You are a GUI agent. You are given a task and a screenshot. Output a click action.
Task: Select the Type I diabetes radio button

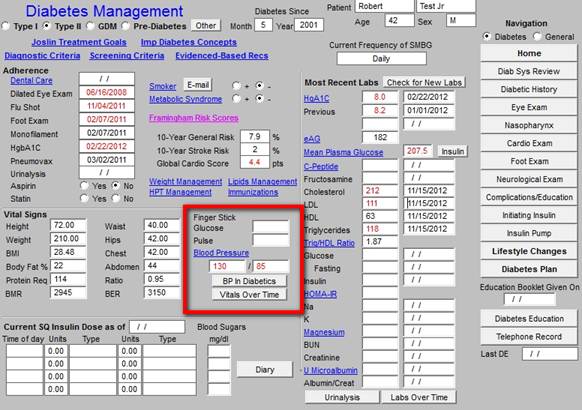click(6, 26)
